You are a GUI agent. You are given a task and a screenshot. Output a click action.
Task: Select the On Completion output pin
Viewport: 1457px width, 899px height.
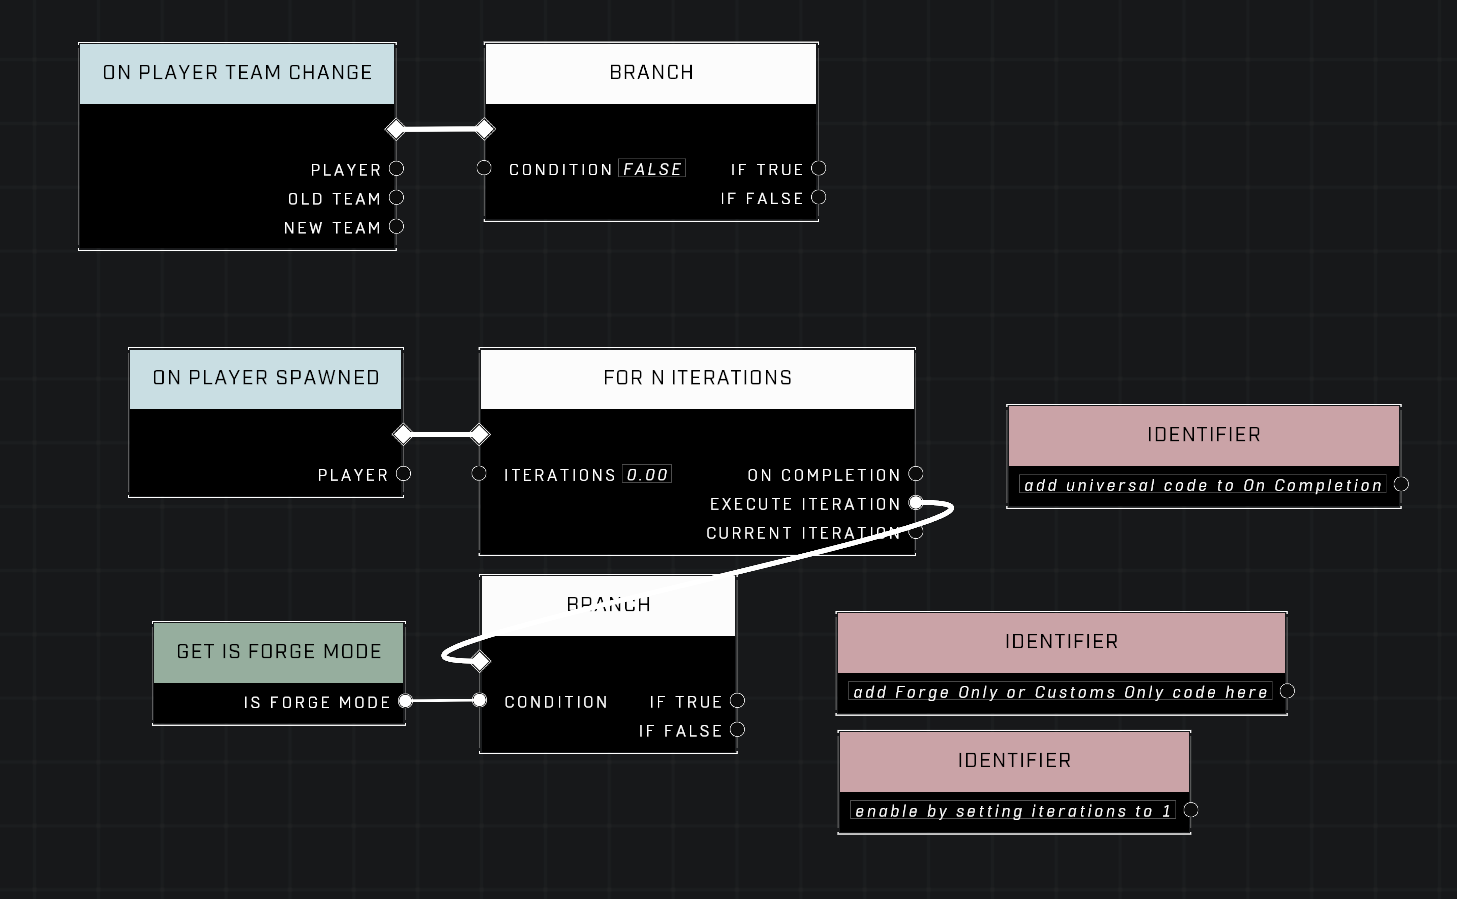pyautogui.click(x=916, y=474)
